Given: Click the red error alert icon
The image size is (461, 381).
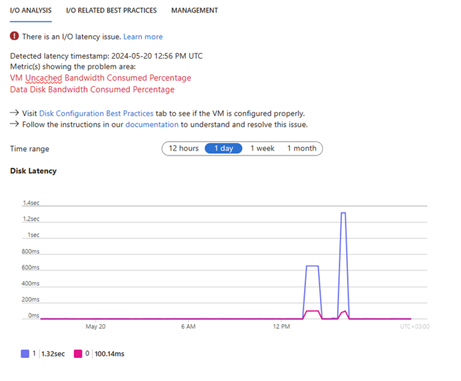Looking at the screenshot, I should 14,36.
